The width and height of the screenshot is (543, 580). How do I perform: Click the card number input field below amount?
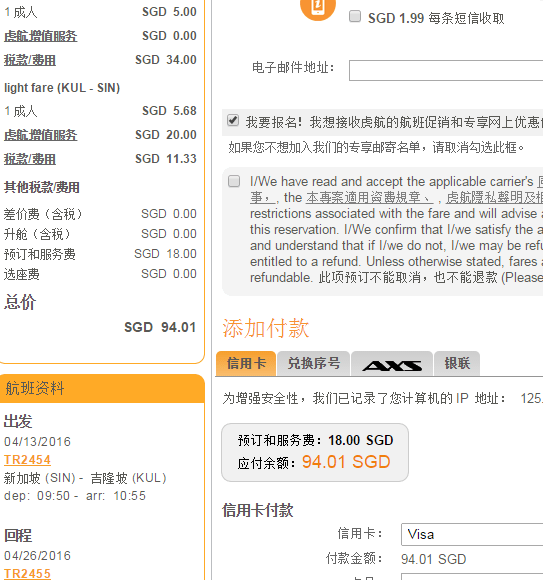pyautogui.click(x=472, y=577)
